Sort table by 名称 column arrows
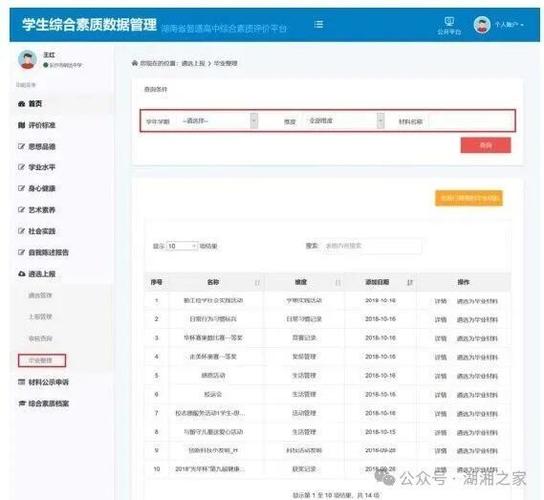Image resolution: width=544 pixels, height=500 pixels. (x=257, y=282)
